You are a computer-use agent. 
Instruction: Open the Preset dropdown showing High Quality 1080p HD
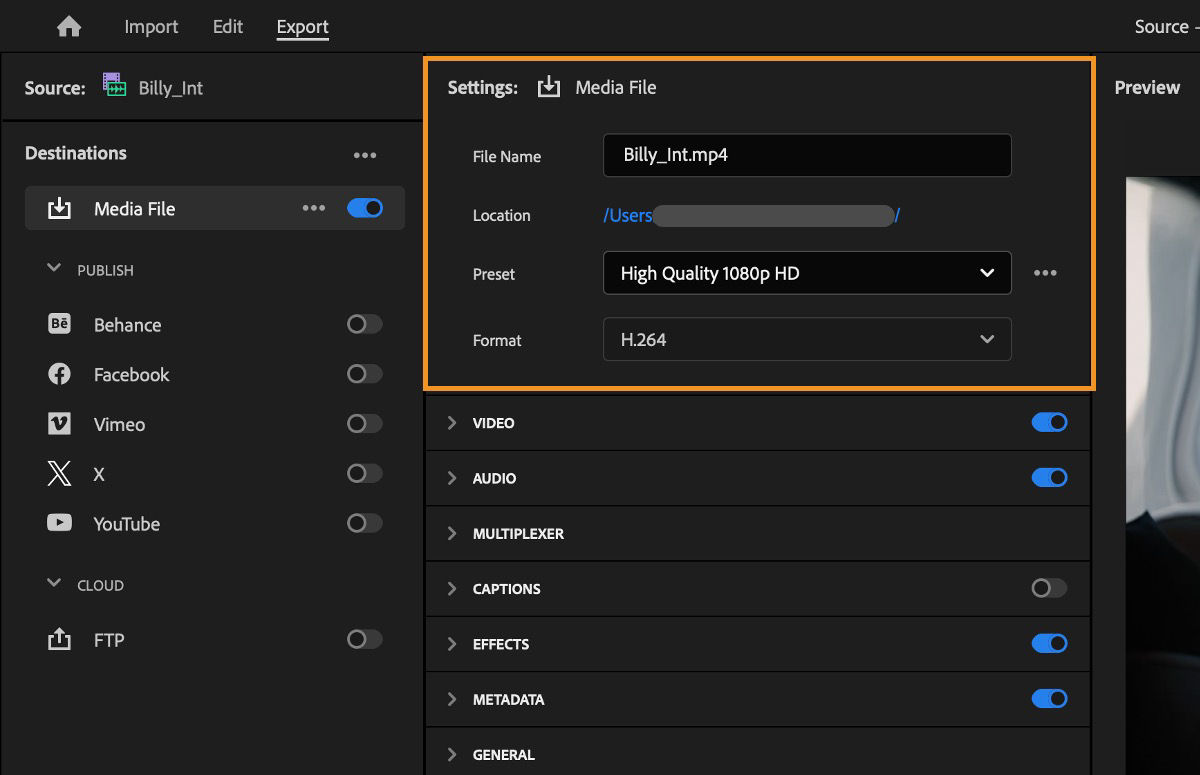[x=807, y=273]
